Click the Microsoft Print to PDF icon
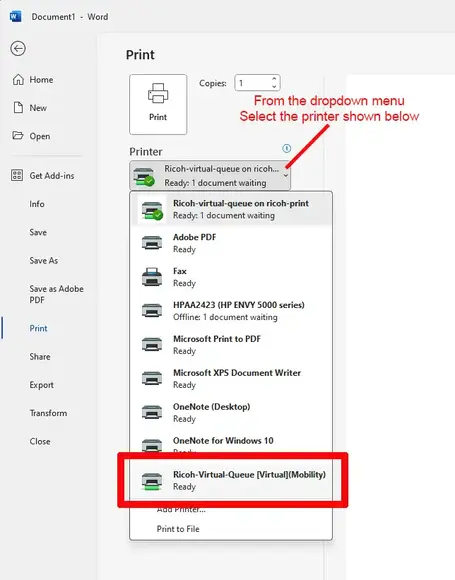Image resolution: width=455 pixels, height=580 pixels. click(x=152, y=344)
